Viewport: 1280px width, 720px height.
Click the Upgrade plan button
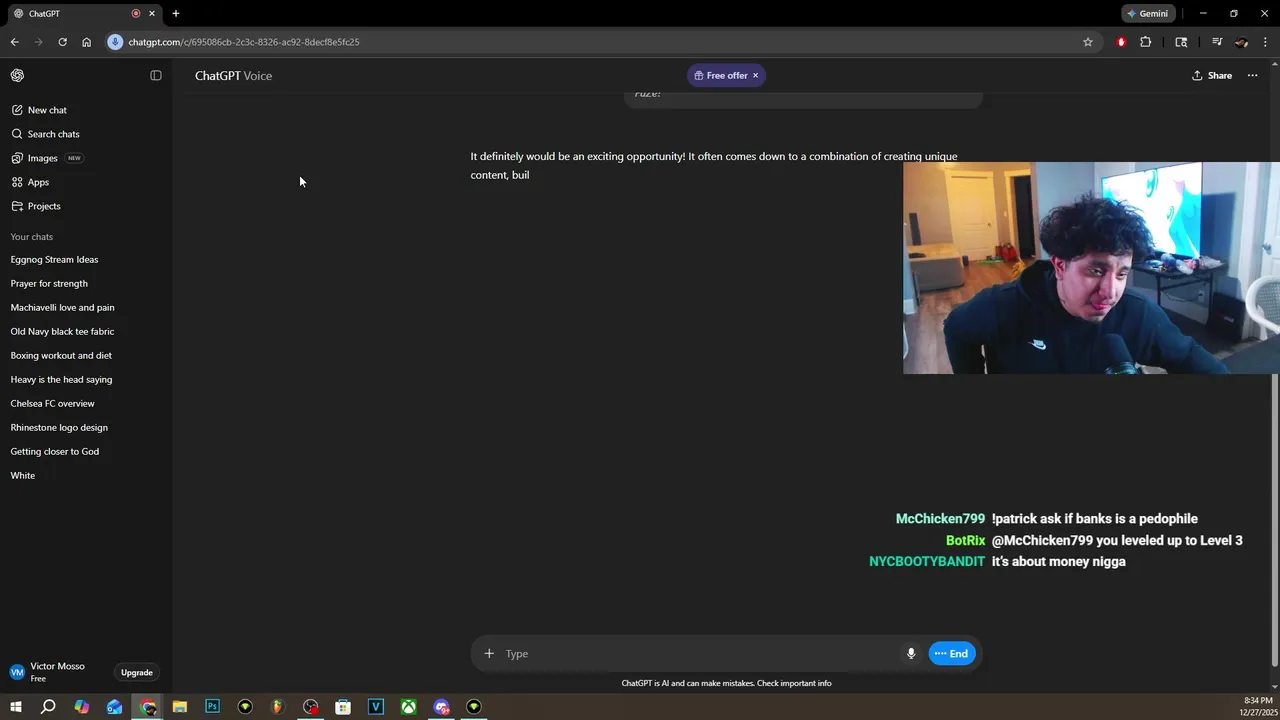[137, 673]
